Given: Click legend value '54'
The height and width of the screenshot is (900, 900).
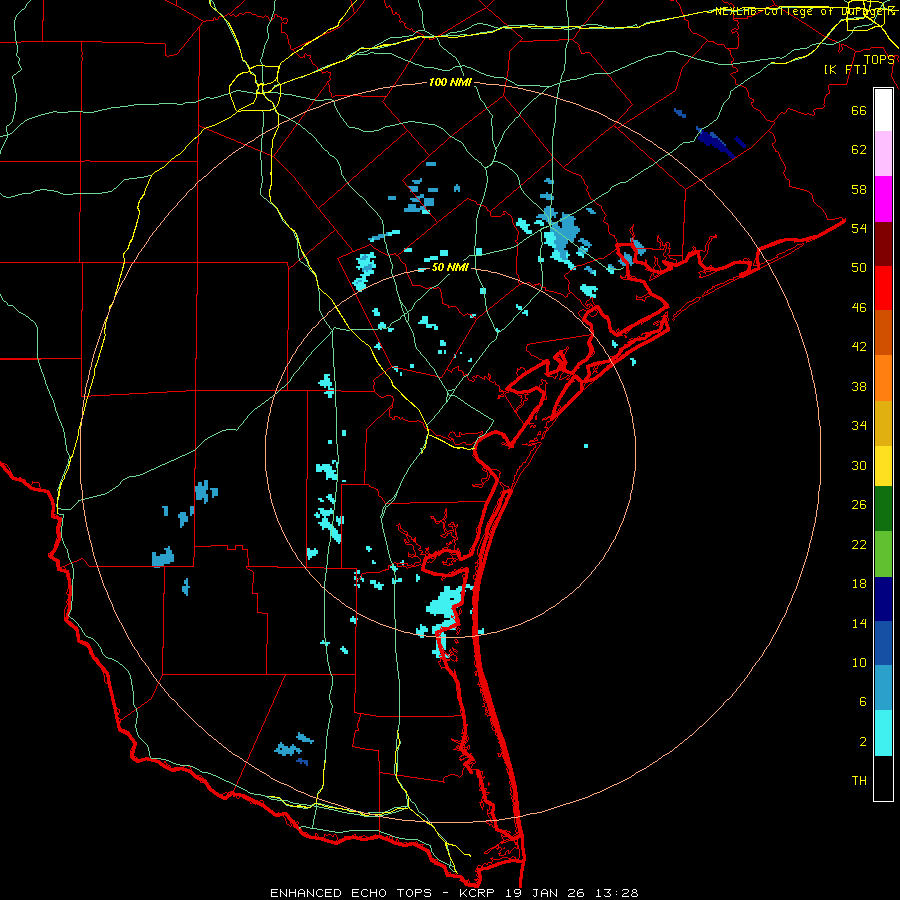Looking at the screenshot, I should pos(859,228).
